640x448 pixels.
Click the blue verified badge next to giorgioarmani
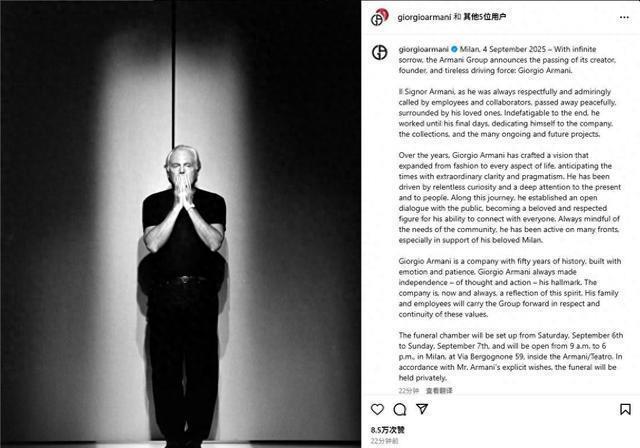(x=454, y=49)
